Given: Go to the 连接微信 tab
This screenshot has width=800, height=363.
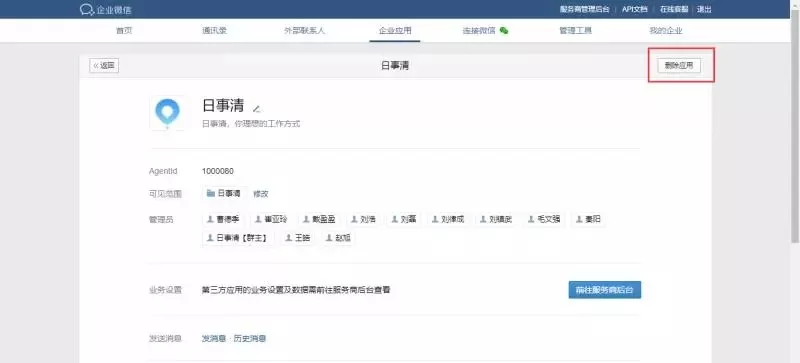Looking at the screenshot, I should (x=479, y=30).
